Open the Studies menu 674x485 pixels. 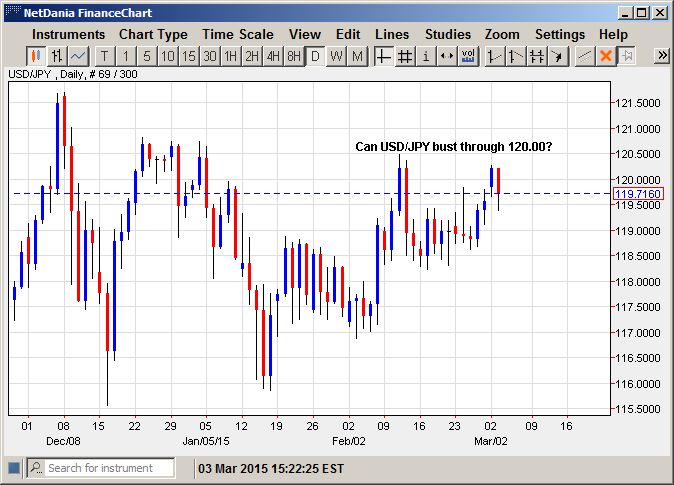[448, 34]
